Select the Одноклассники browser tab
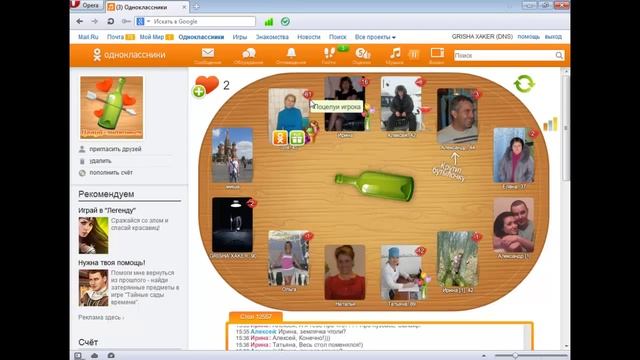The height and width of the screenshot is (360, 640). point(147,7)
